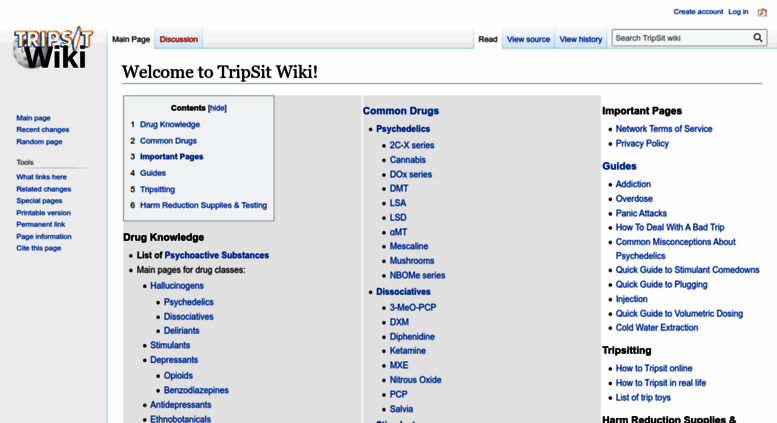This screenshot has width=777, height=423.
Task: Open the NBOMe series page
Action: (417, 275)
